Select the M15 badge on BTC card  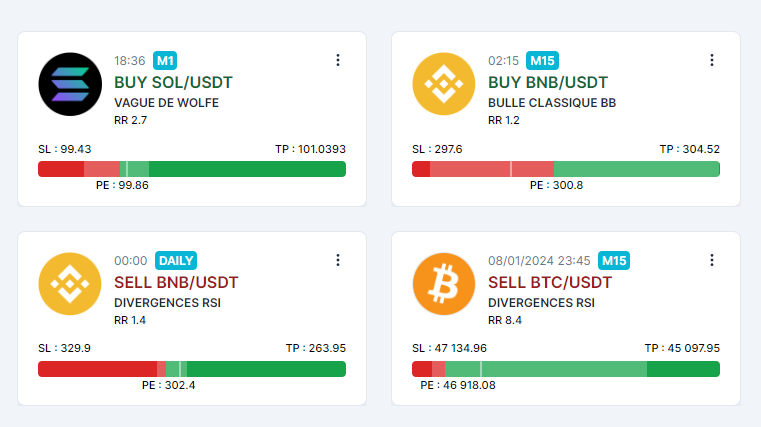click(x=614, y=261)
